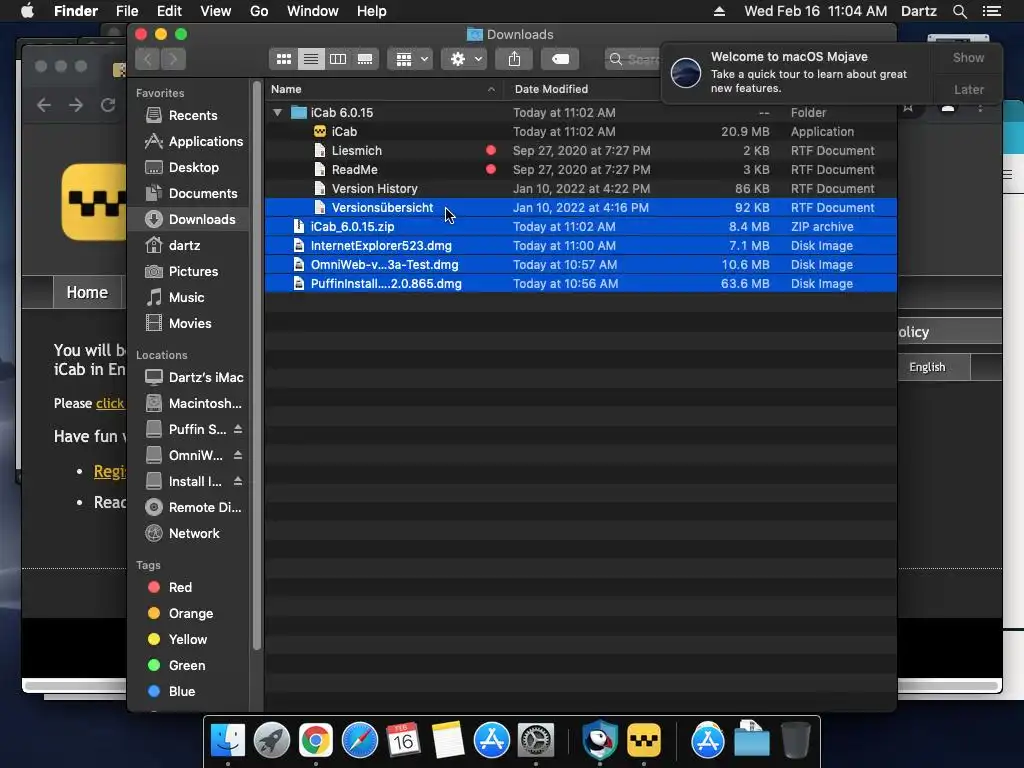1024x768 pixels.
Task: Open Google Chrome from the Dock
Action: pos(316,741)
